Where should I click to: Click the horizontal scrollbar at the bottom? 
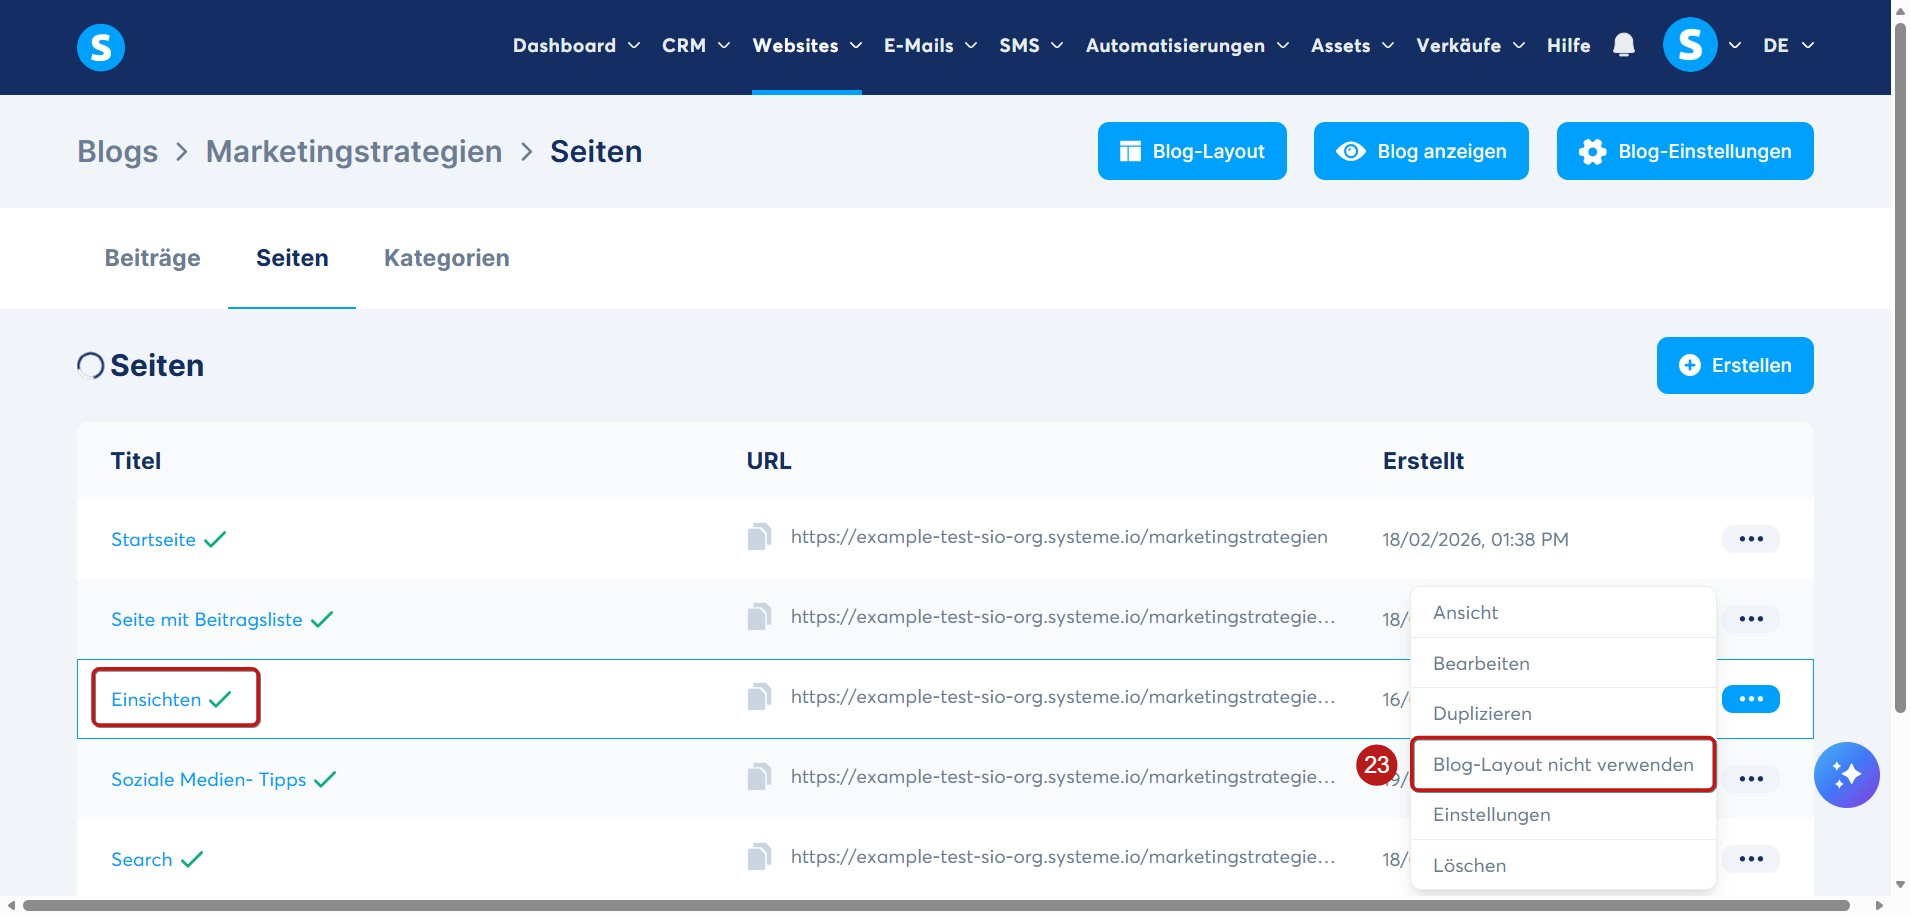[x=935, y=905]
